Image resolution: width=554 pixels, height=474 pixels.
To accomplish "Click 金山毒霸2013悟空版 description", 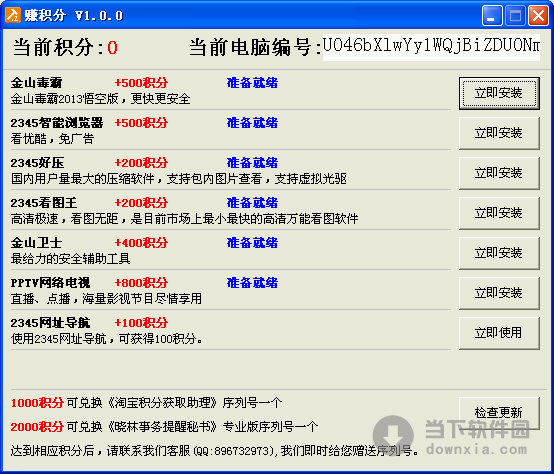I will [x=100, y=99].
